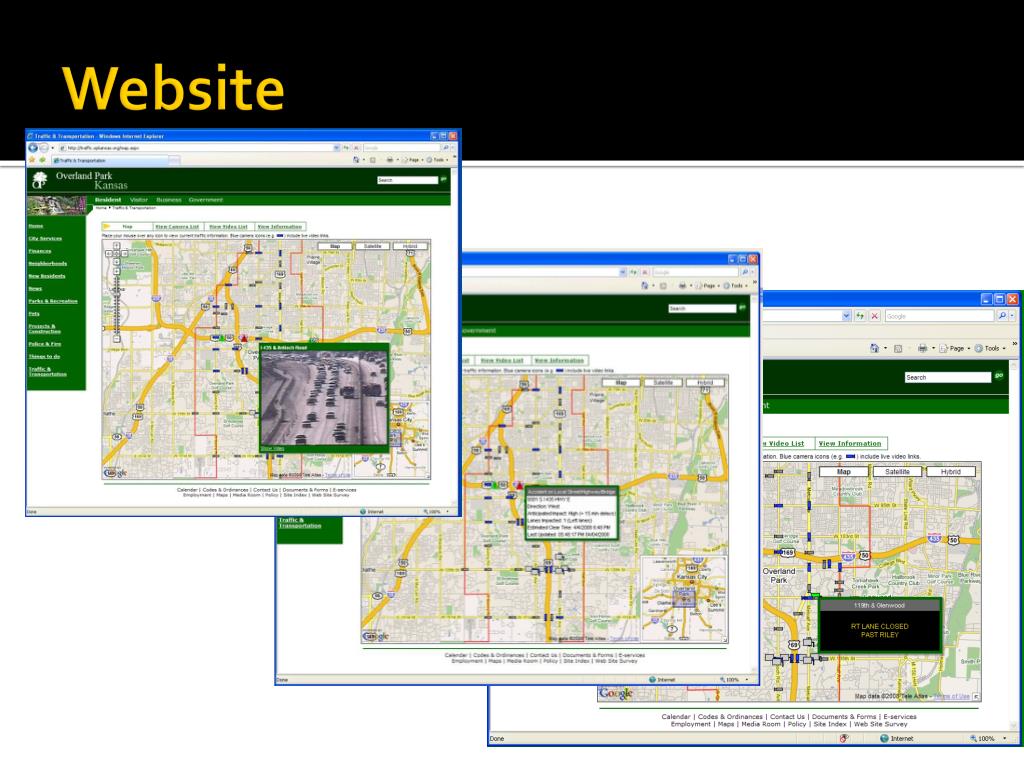Open Tools menu in middle window
Viewport: 1024px width, 768px height.
(x=733, y=285)
